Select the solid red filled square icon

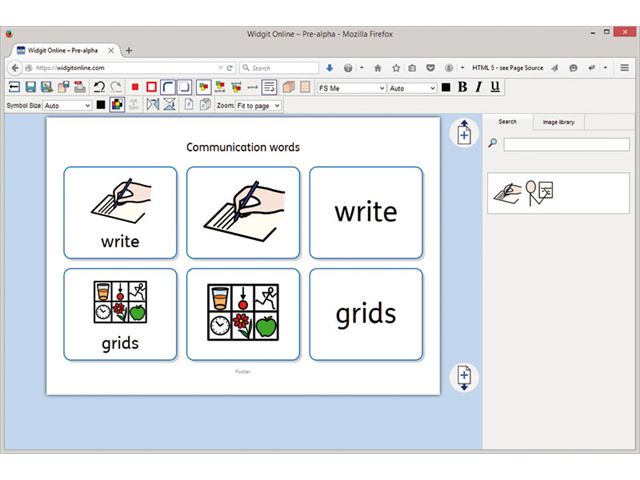click(x=135, y=87)
